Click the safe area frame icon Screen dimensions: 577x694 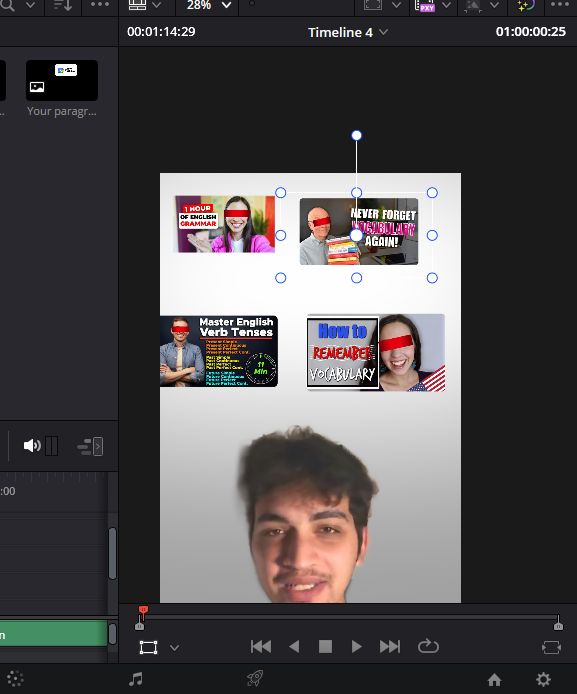373,5
